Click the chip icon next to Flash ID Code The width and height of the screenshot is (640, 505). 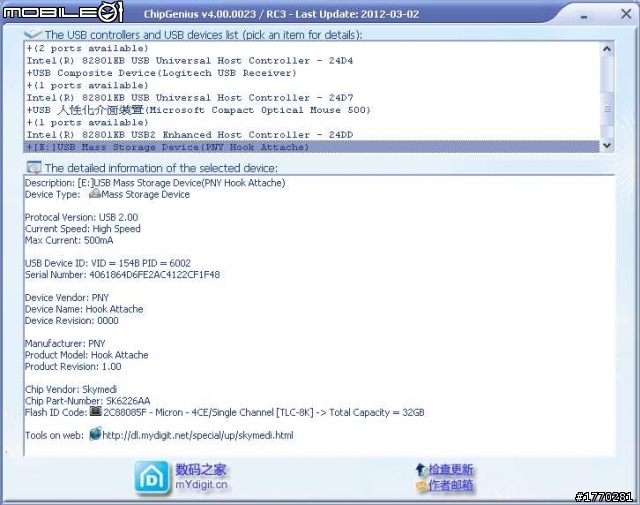pos(96,411)
